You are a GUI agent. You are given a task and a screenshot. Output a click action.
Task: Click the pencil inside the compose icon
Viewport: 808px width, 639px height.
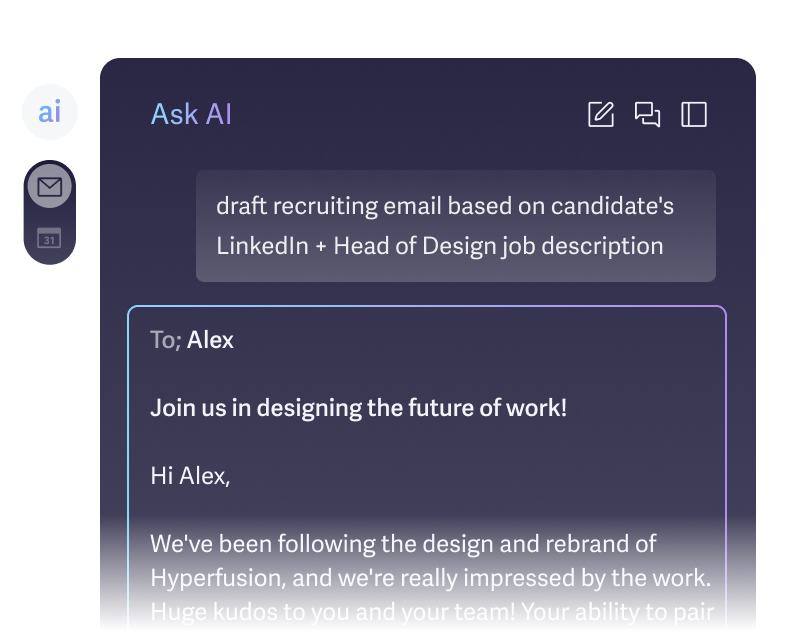pos(602,113)
